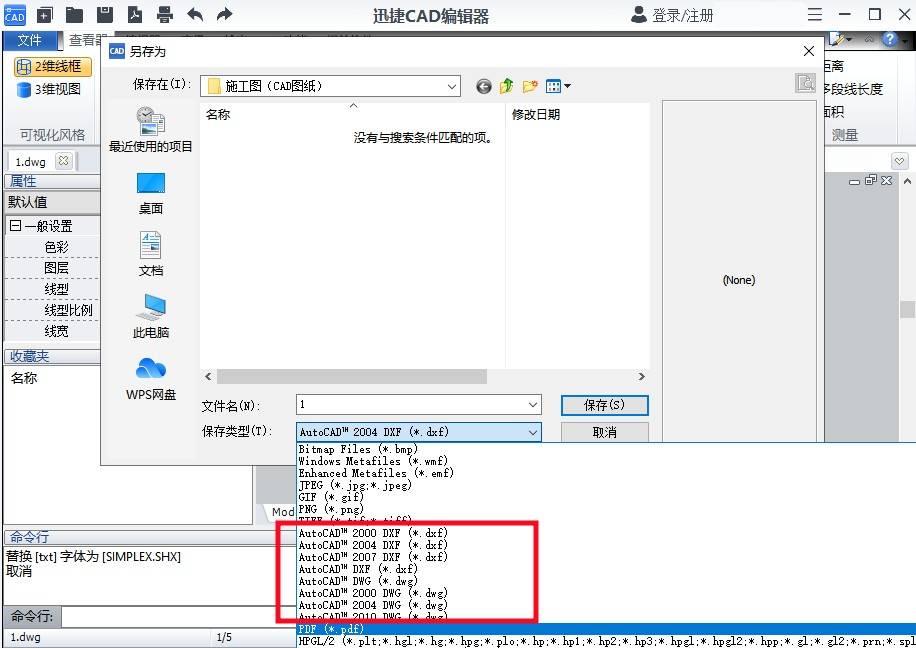Print the drawing with printer icon
The width and height of the screenshot is (916, 648).
(165, 15)
